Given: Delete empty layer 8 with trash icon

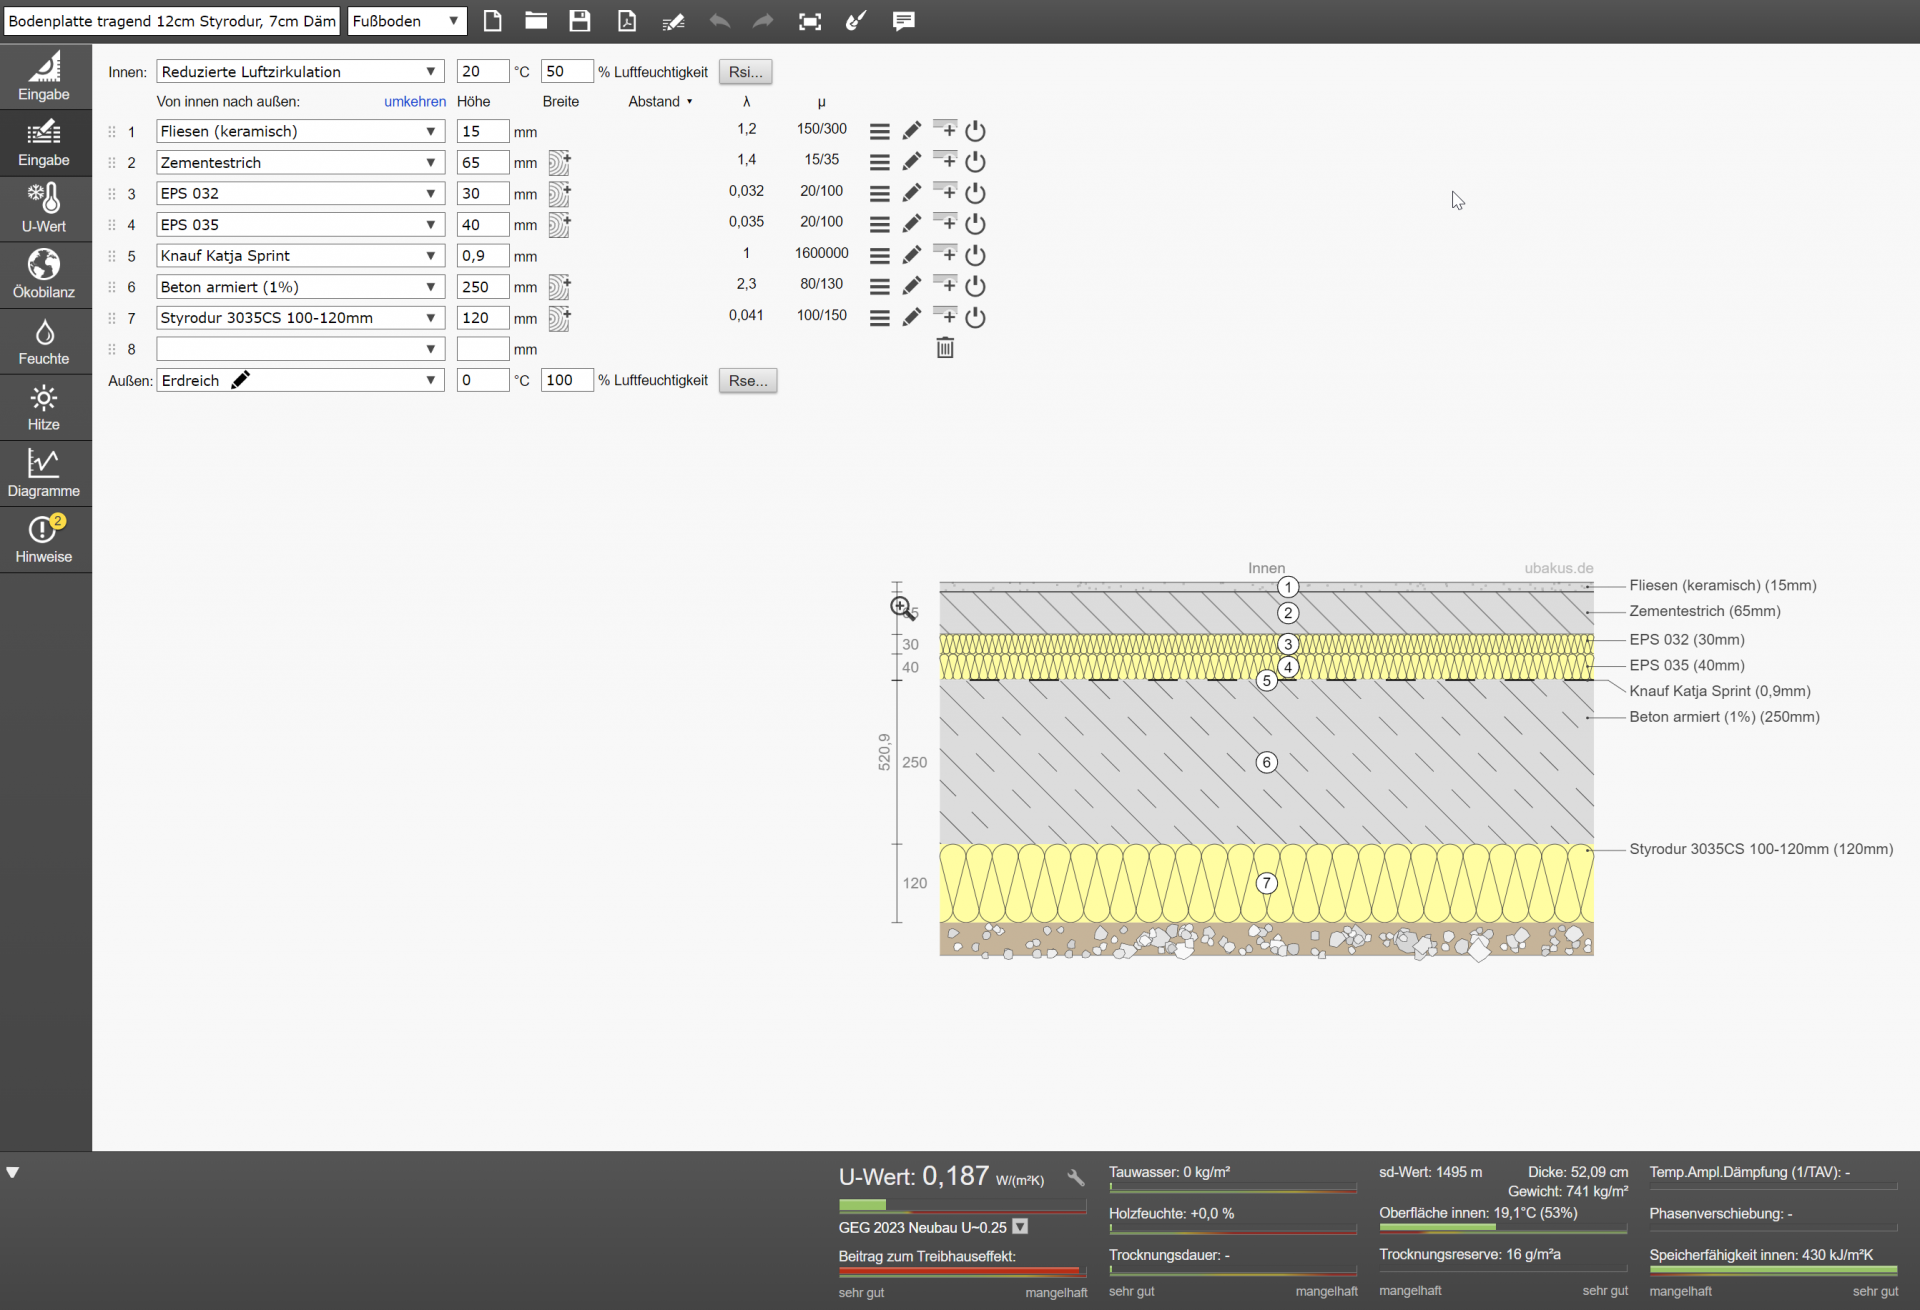Looking at the screenshot, I should coord(945,348).
